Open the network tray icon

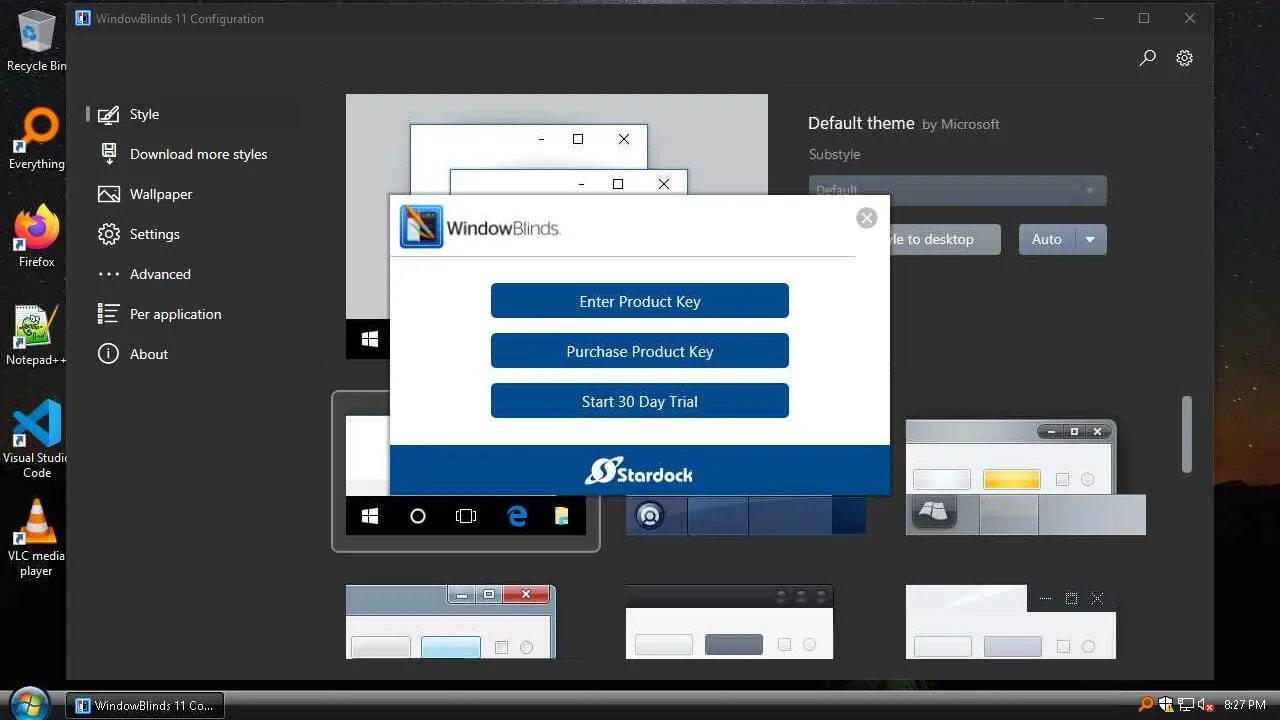click(1186, 705)
